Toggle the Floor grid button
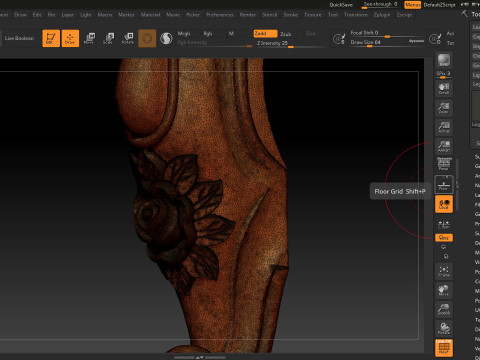 (444, 184)
